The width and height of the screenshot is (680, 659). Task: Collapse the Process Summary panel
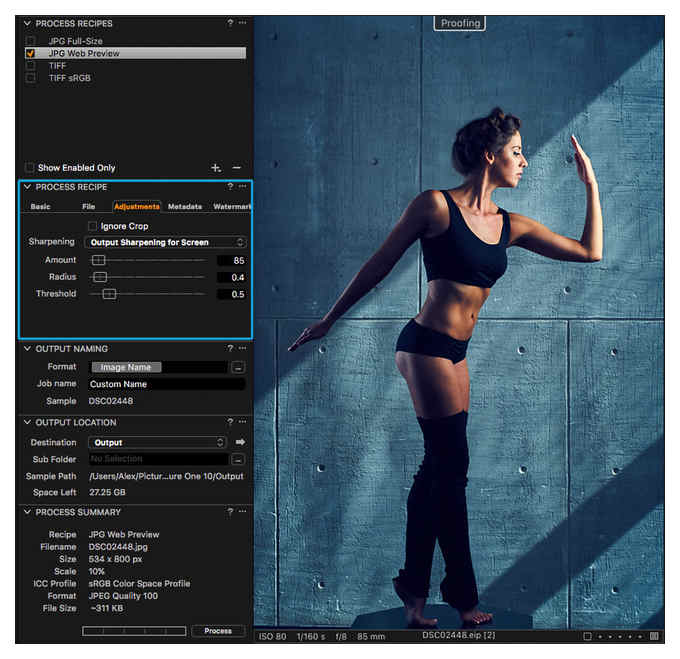pos(27,512)
